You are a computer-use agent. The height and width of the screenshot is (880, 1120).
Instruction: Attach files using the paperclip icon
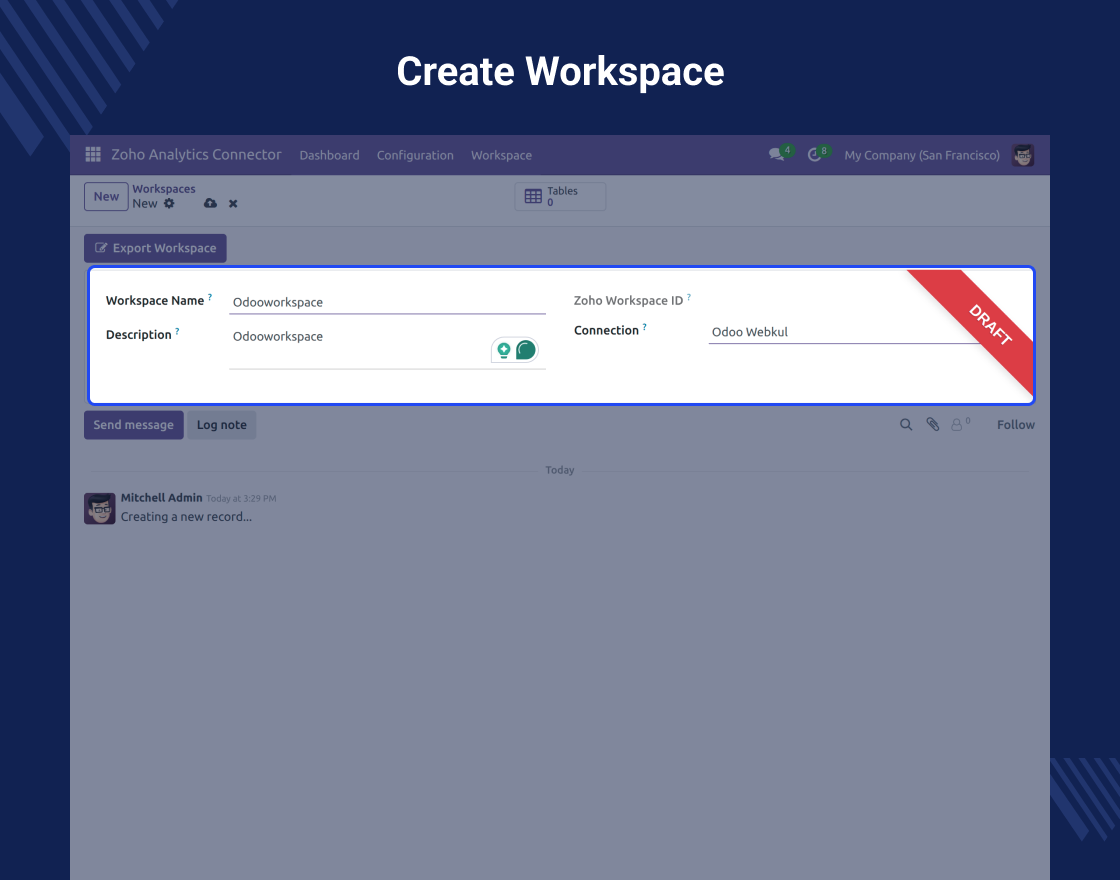click(x=933, y=424)
